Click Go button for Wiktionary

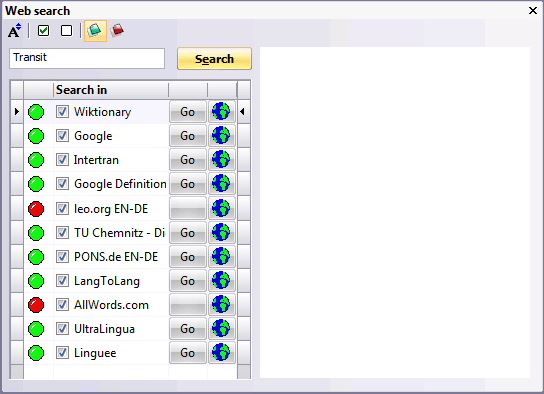pyautogui.click(x=188, y=112)
